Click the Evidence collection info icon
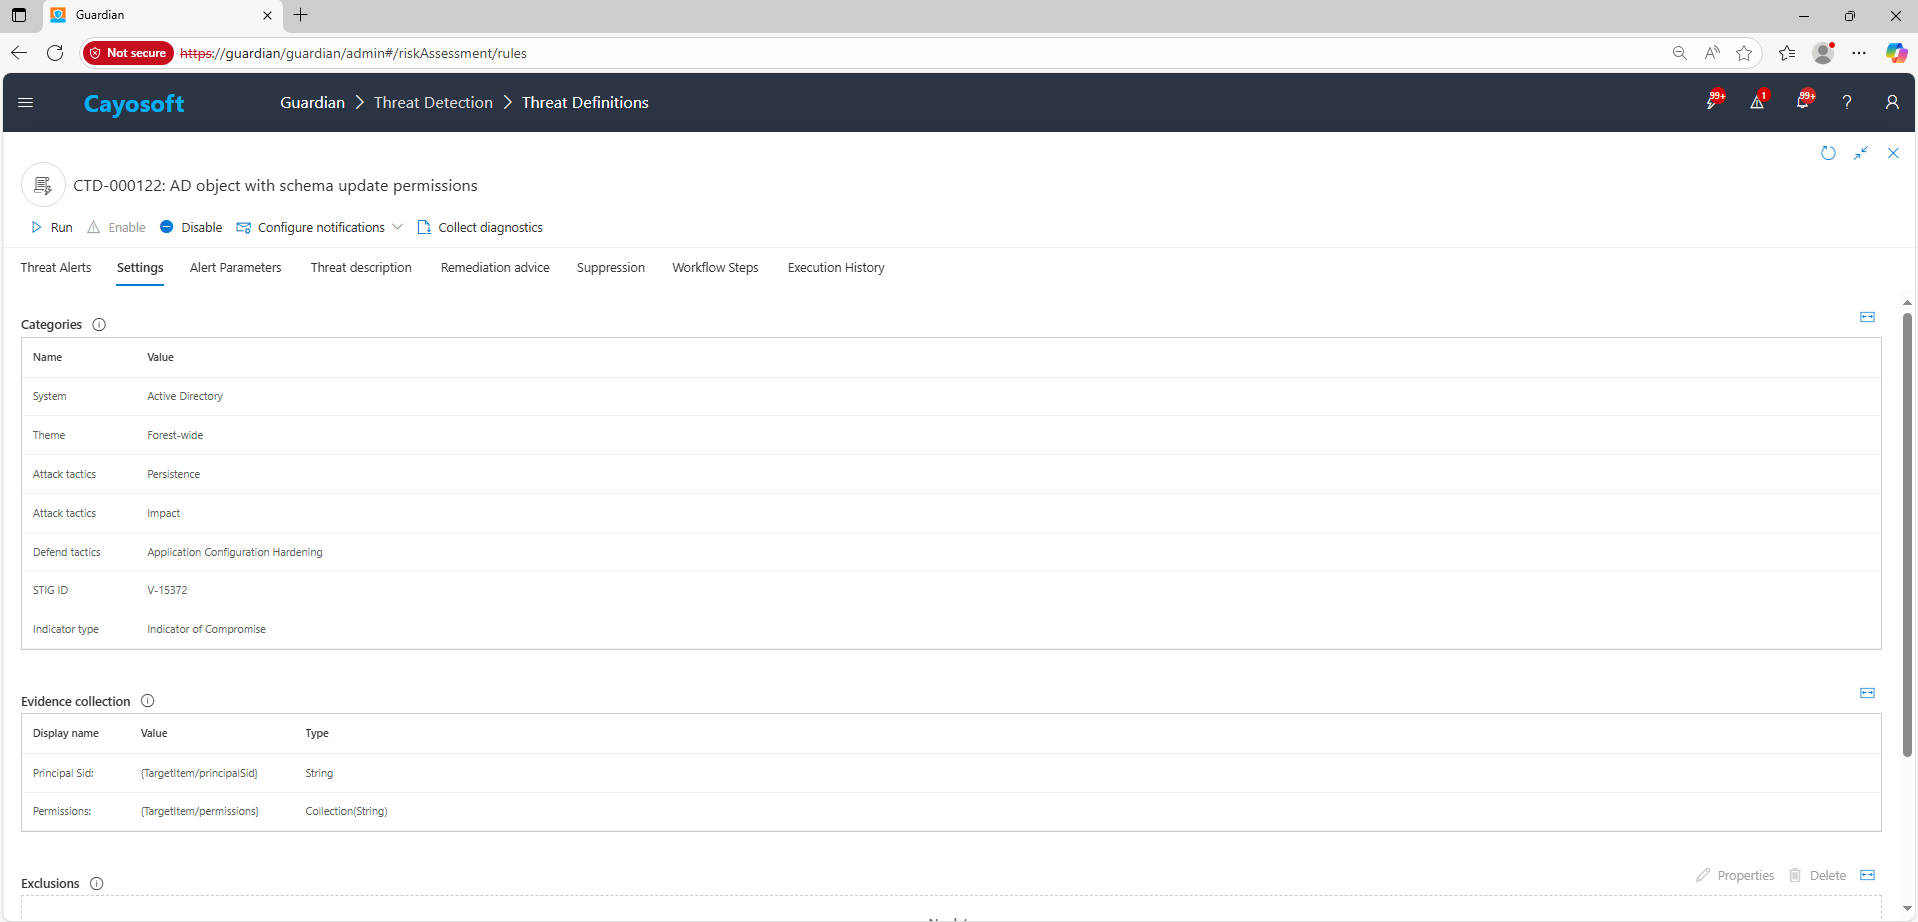Screen dimensions: 1918x922 pos(147,701)
